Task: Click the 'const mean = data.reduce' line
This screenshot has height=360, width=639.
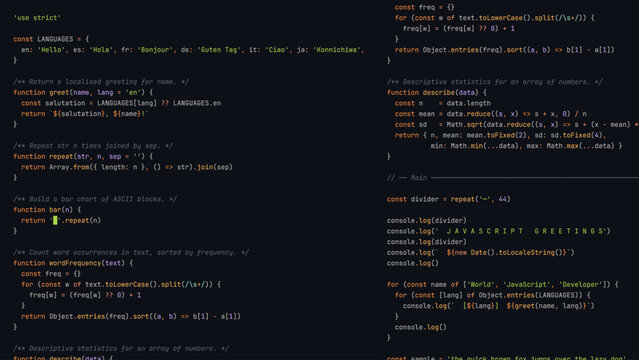Action: pyautogui.click(x=491, y=114)
